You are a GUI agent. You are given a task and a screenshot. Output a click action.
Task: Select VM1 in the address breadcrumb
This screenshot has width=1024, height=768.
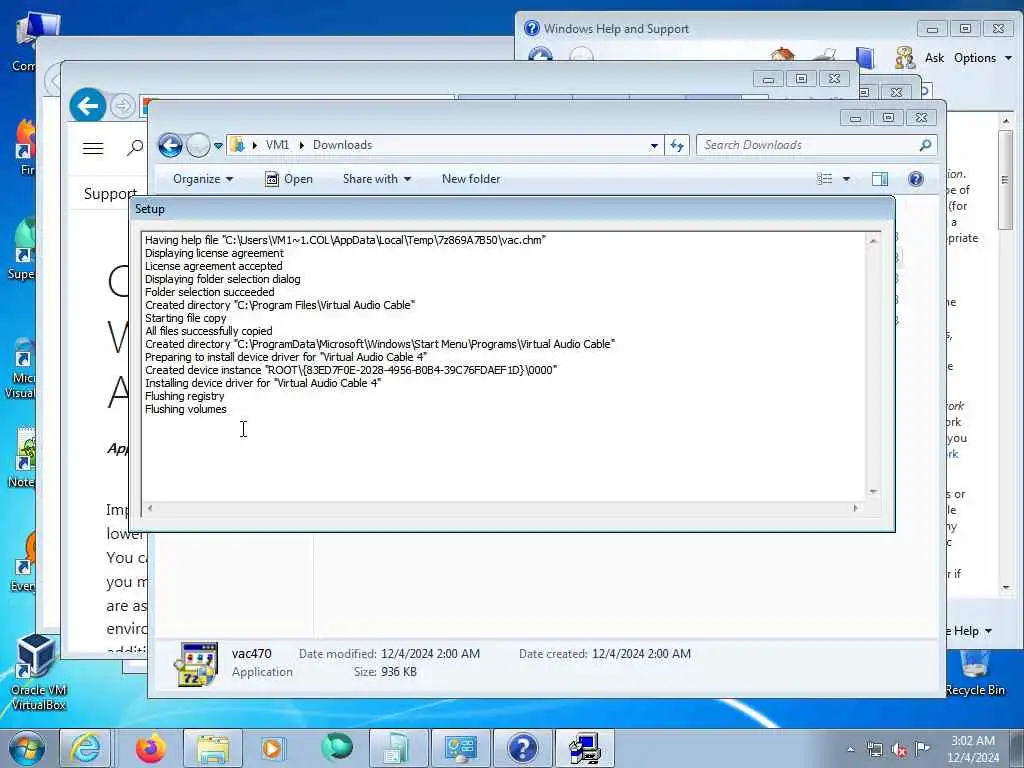[277, 145]
